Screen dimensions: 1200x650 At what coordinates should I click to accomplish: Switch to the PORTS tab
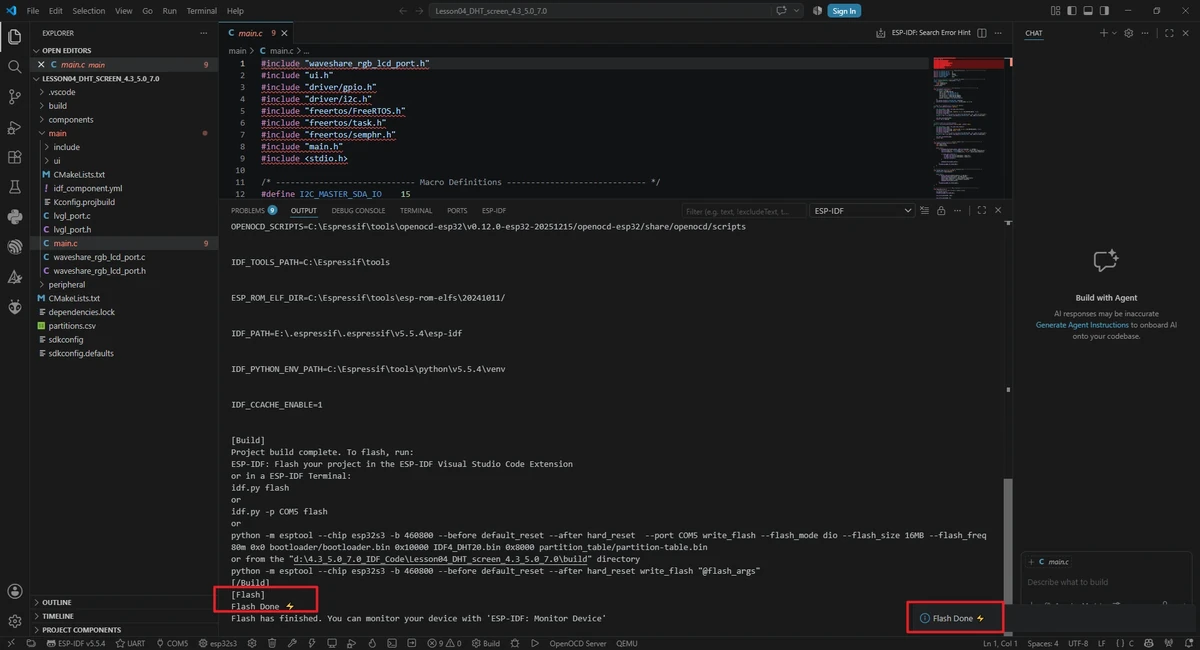(457, 211)
